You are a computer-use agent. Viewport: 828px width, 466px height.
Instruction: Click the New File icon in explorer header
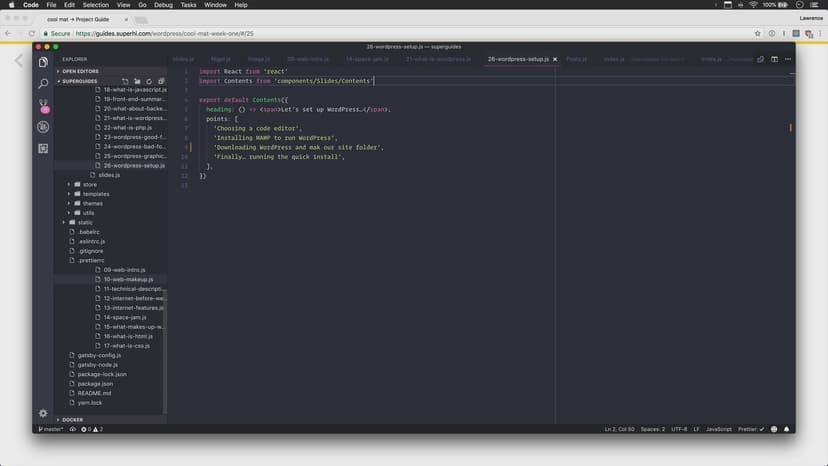(x=124, y=81)
